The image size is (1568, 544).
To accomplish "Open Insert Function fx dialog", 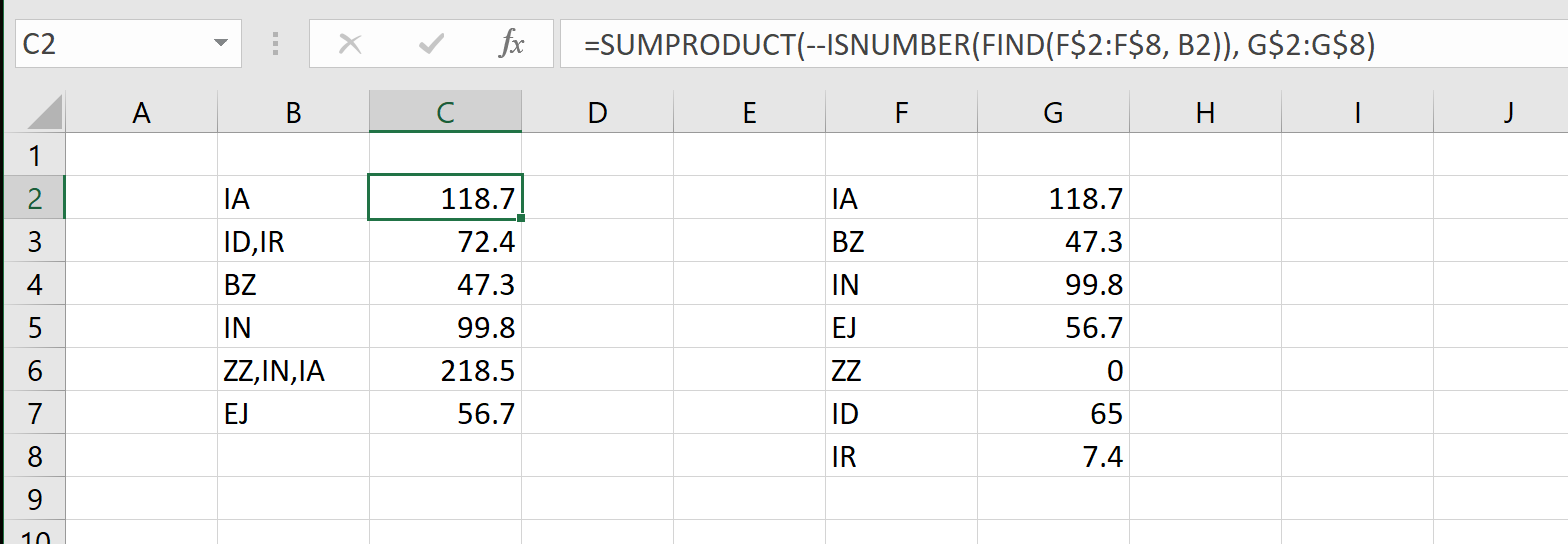I will coord(511,44).
